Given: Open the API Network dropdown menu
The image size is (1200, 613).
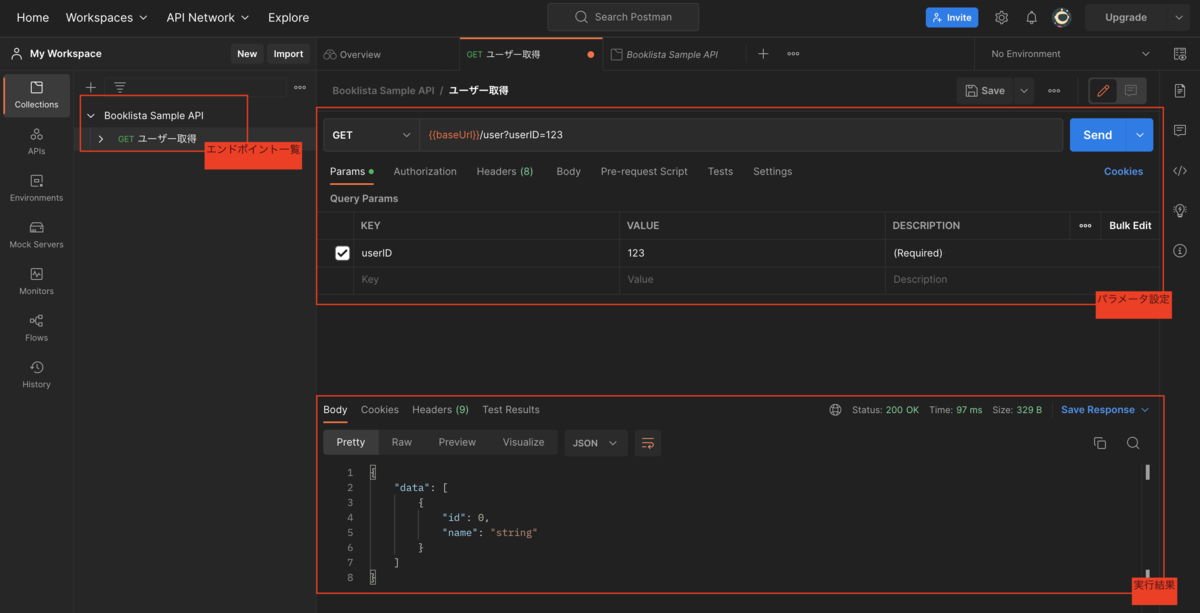Looking at the screenshot, I should coord(208,17).
